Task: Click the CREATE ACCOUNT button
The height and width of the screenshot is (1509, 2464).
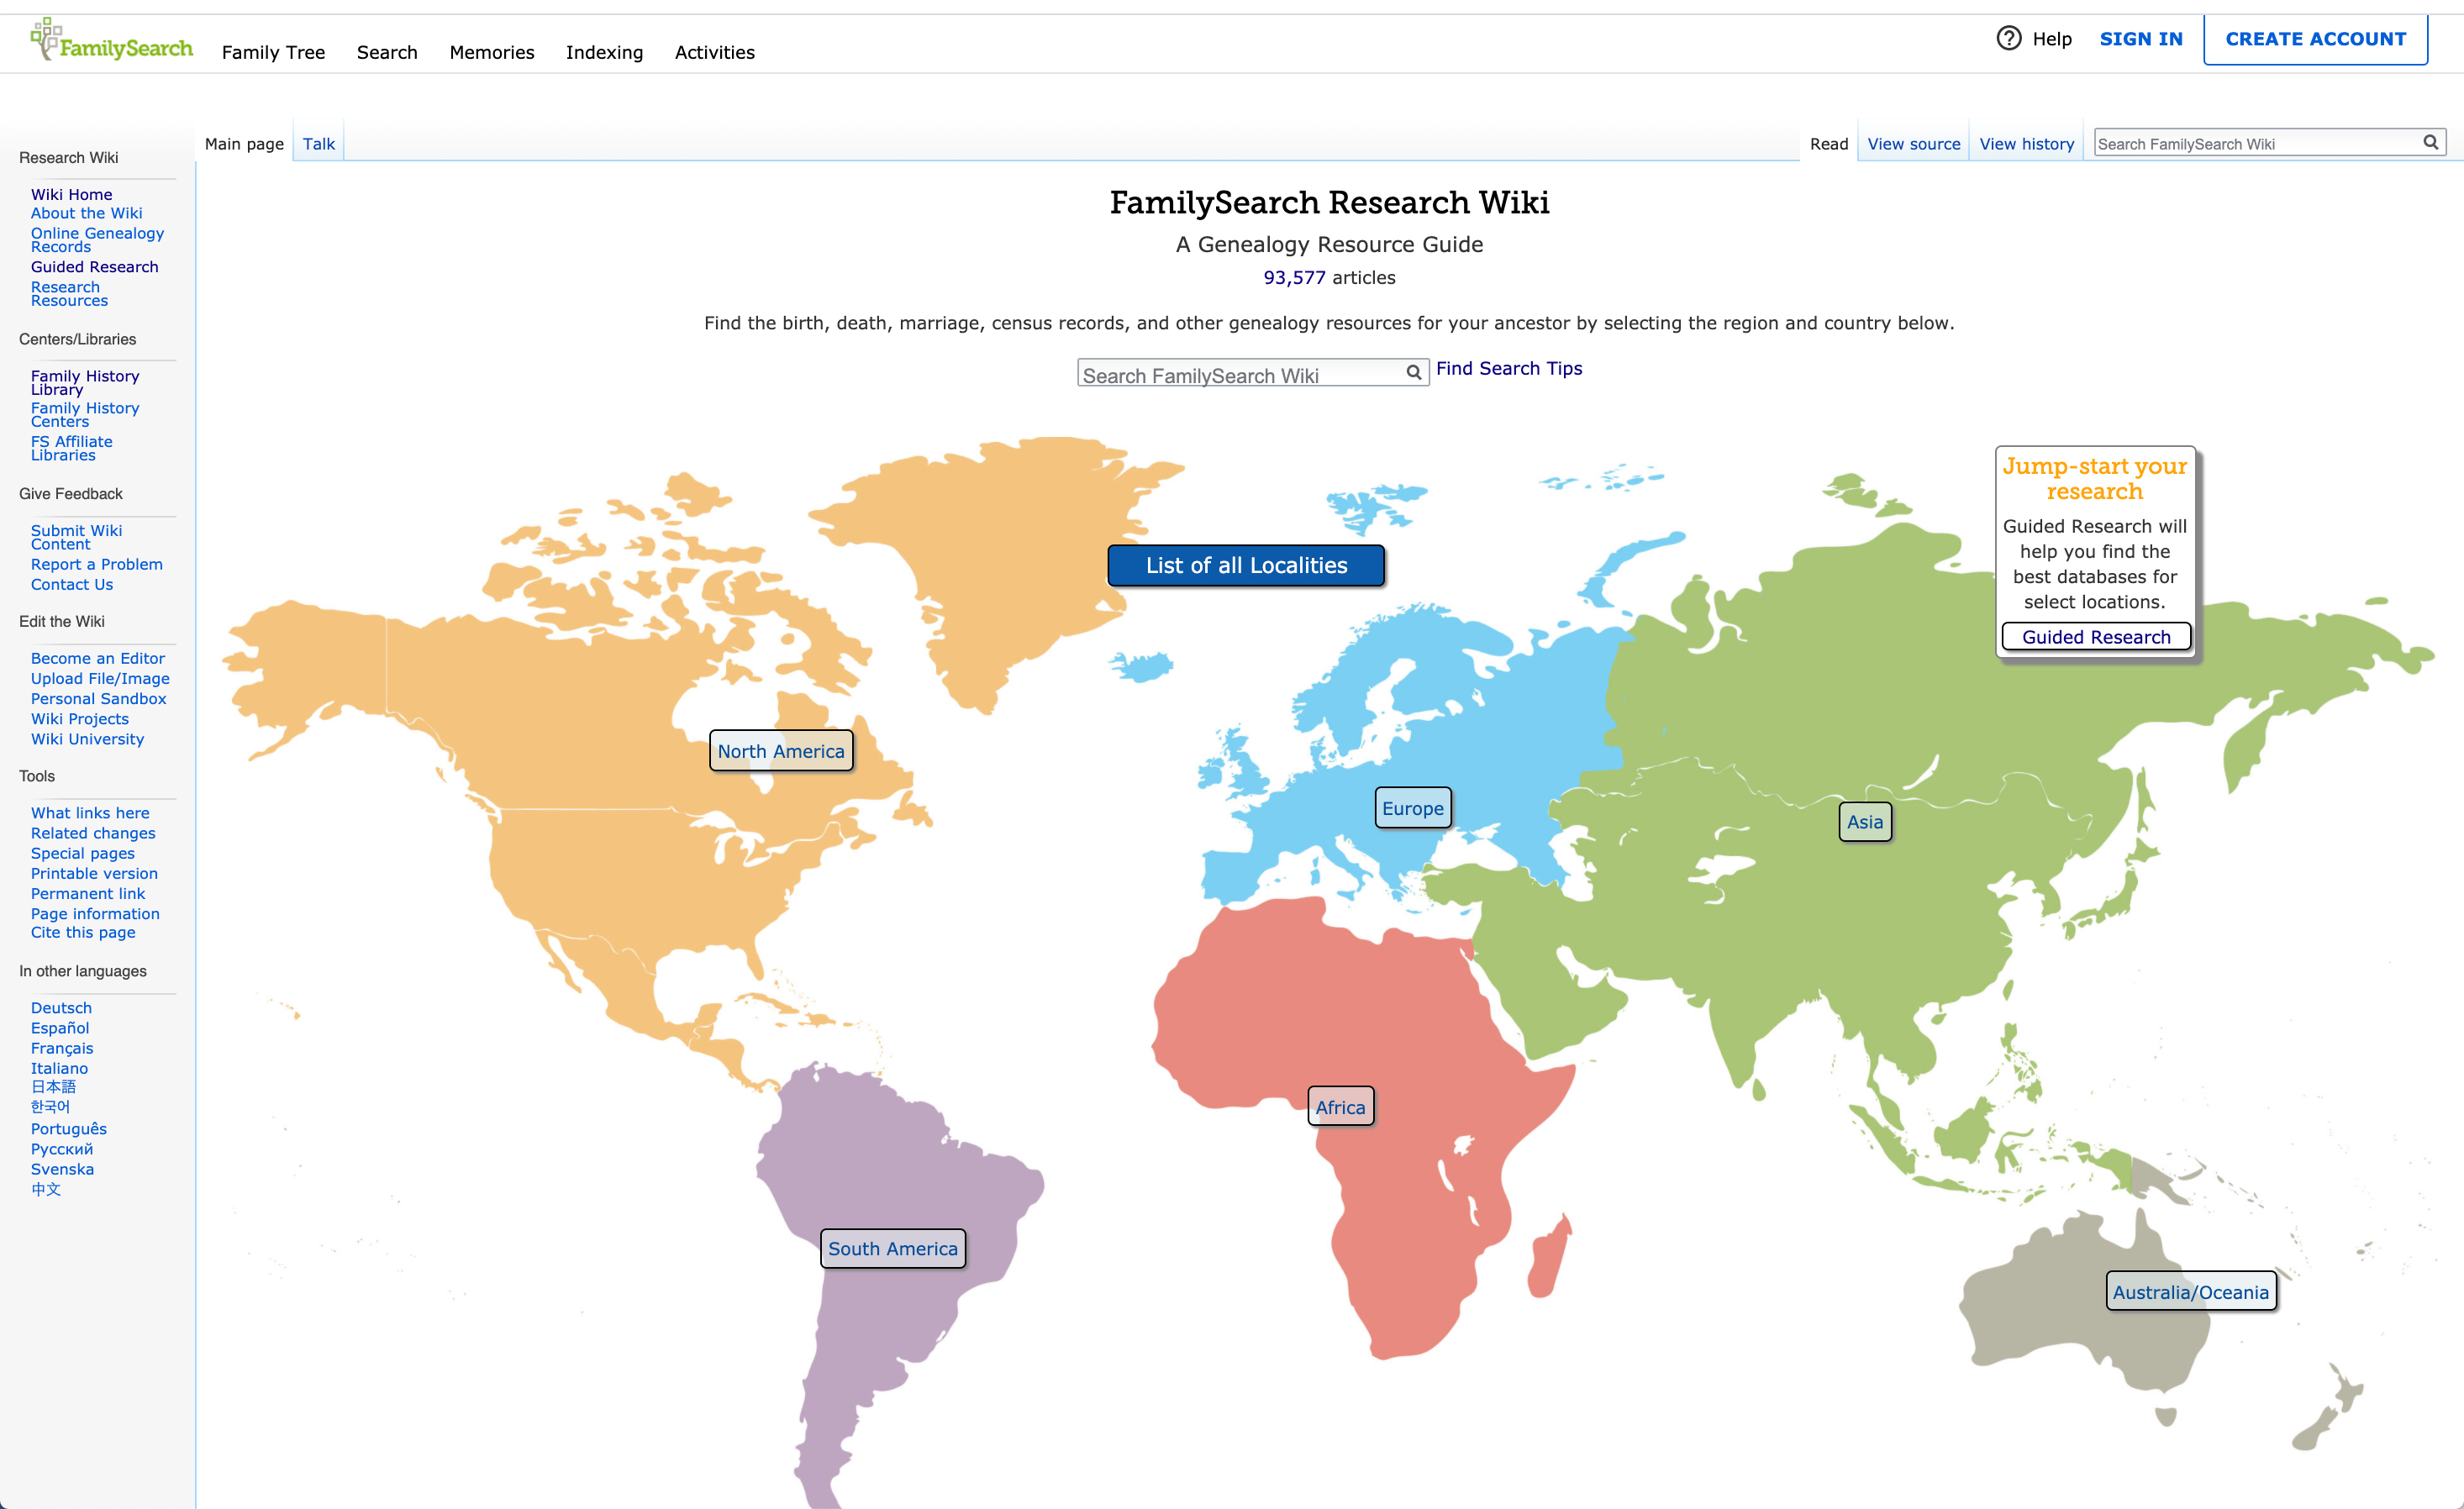Action: click(2315, 39)
